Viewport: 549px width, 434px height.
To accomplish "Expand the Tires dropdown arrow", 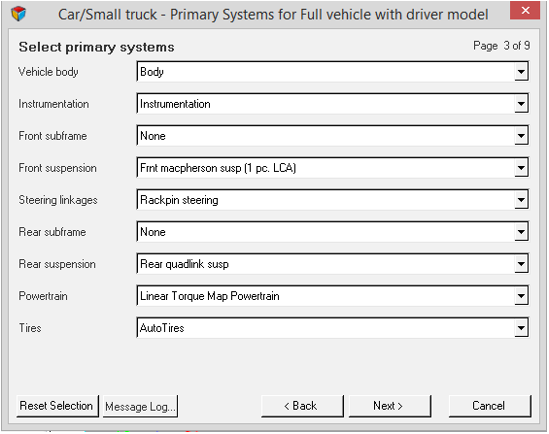I will [x=521, y=328].
